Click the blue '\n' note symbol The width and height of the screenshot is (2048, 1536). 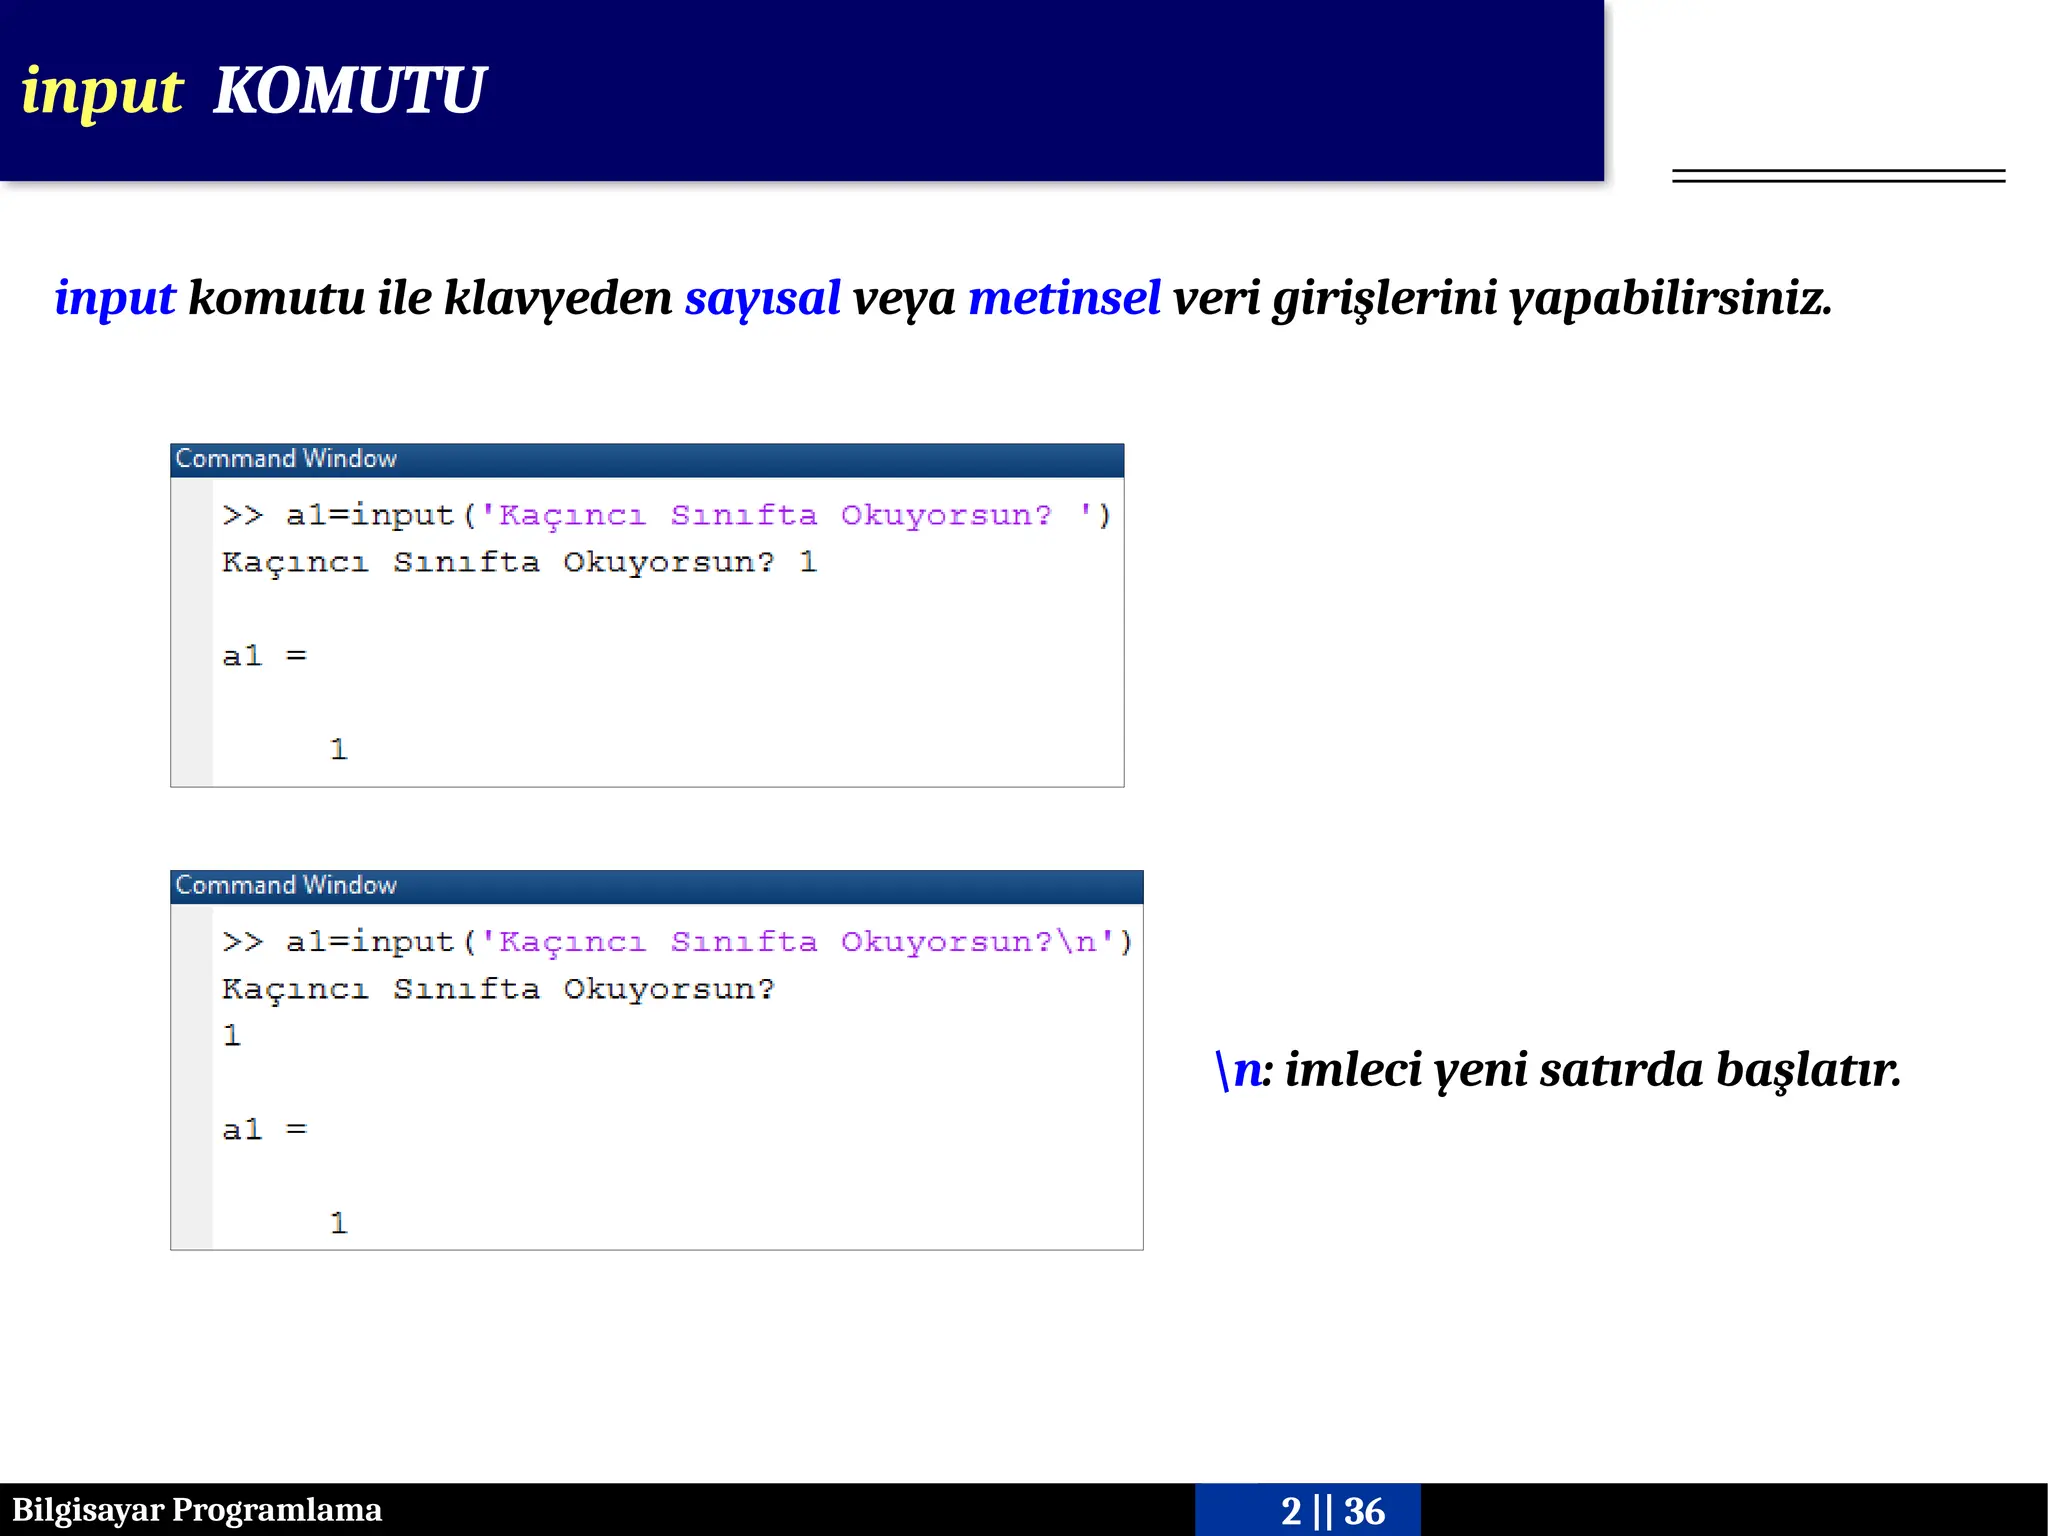point(1237,1069)
